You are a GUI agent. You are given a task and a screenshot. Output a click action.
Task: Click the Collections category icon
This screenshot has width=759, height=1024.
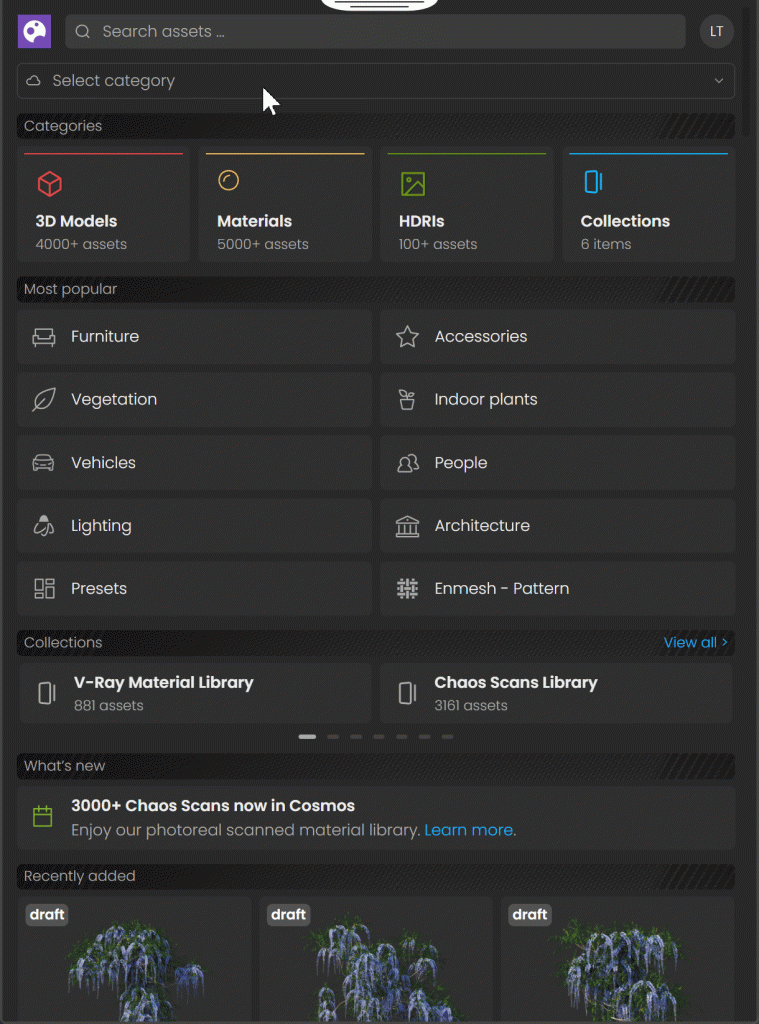point(593,181)
